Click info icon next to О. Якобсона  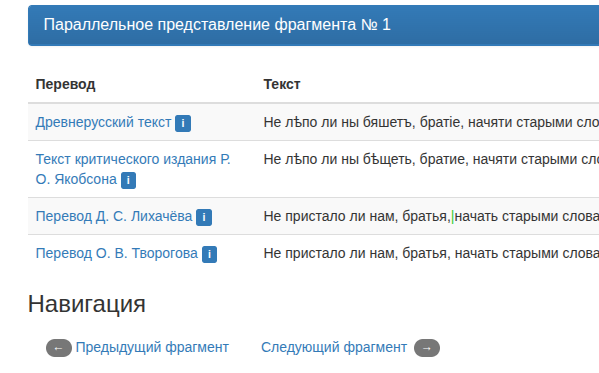pos(128,180)
